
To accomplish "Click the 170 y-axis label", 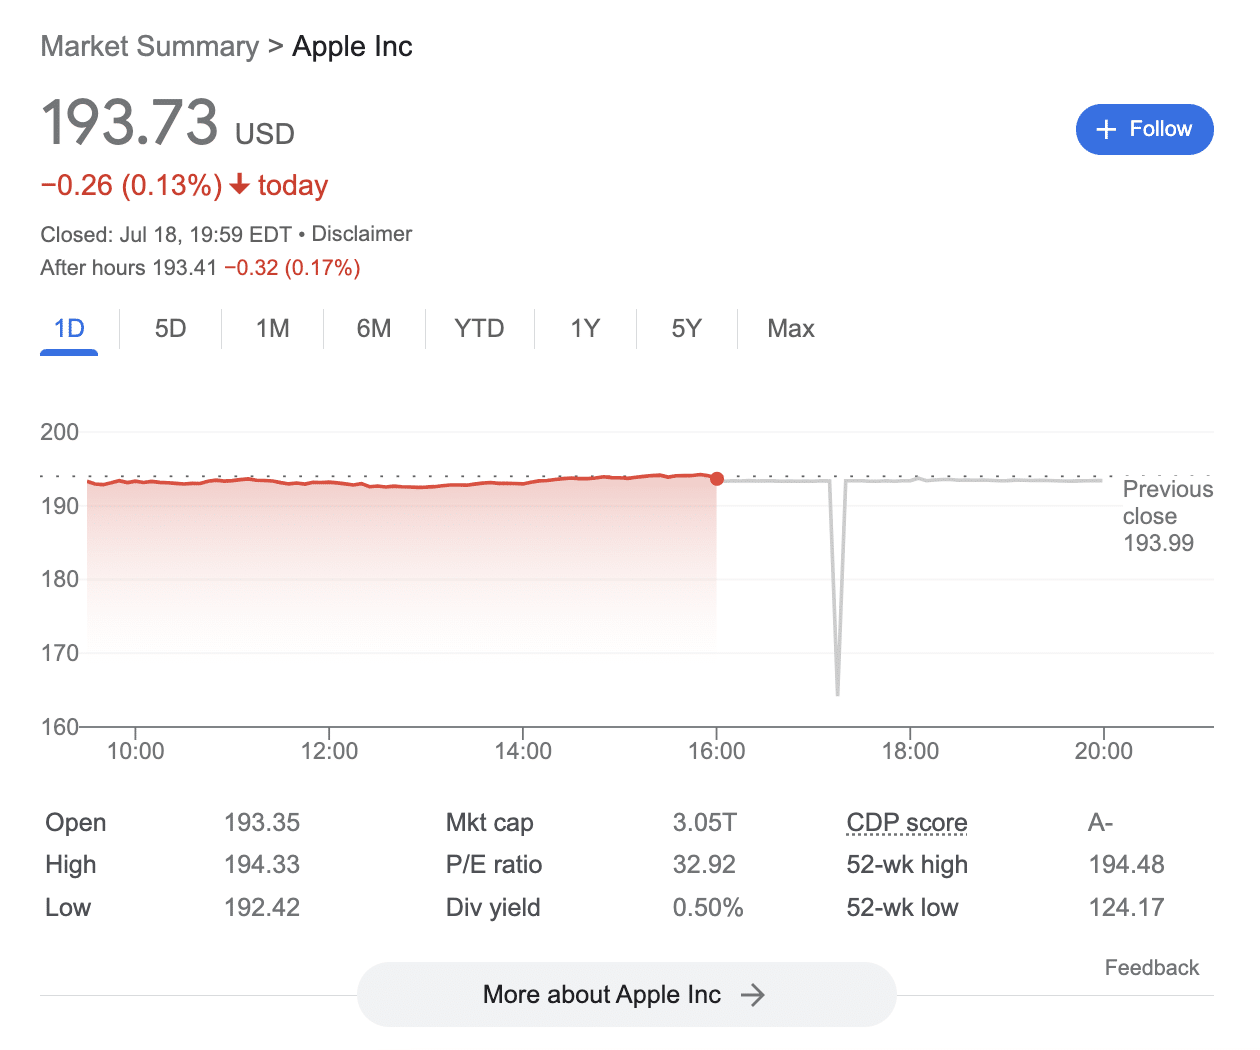I will coord(59,653).
